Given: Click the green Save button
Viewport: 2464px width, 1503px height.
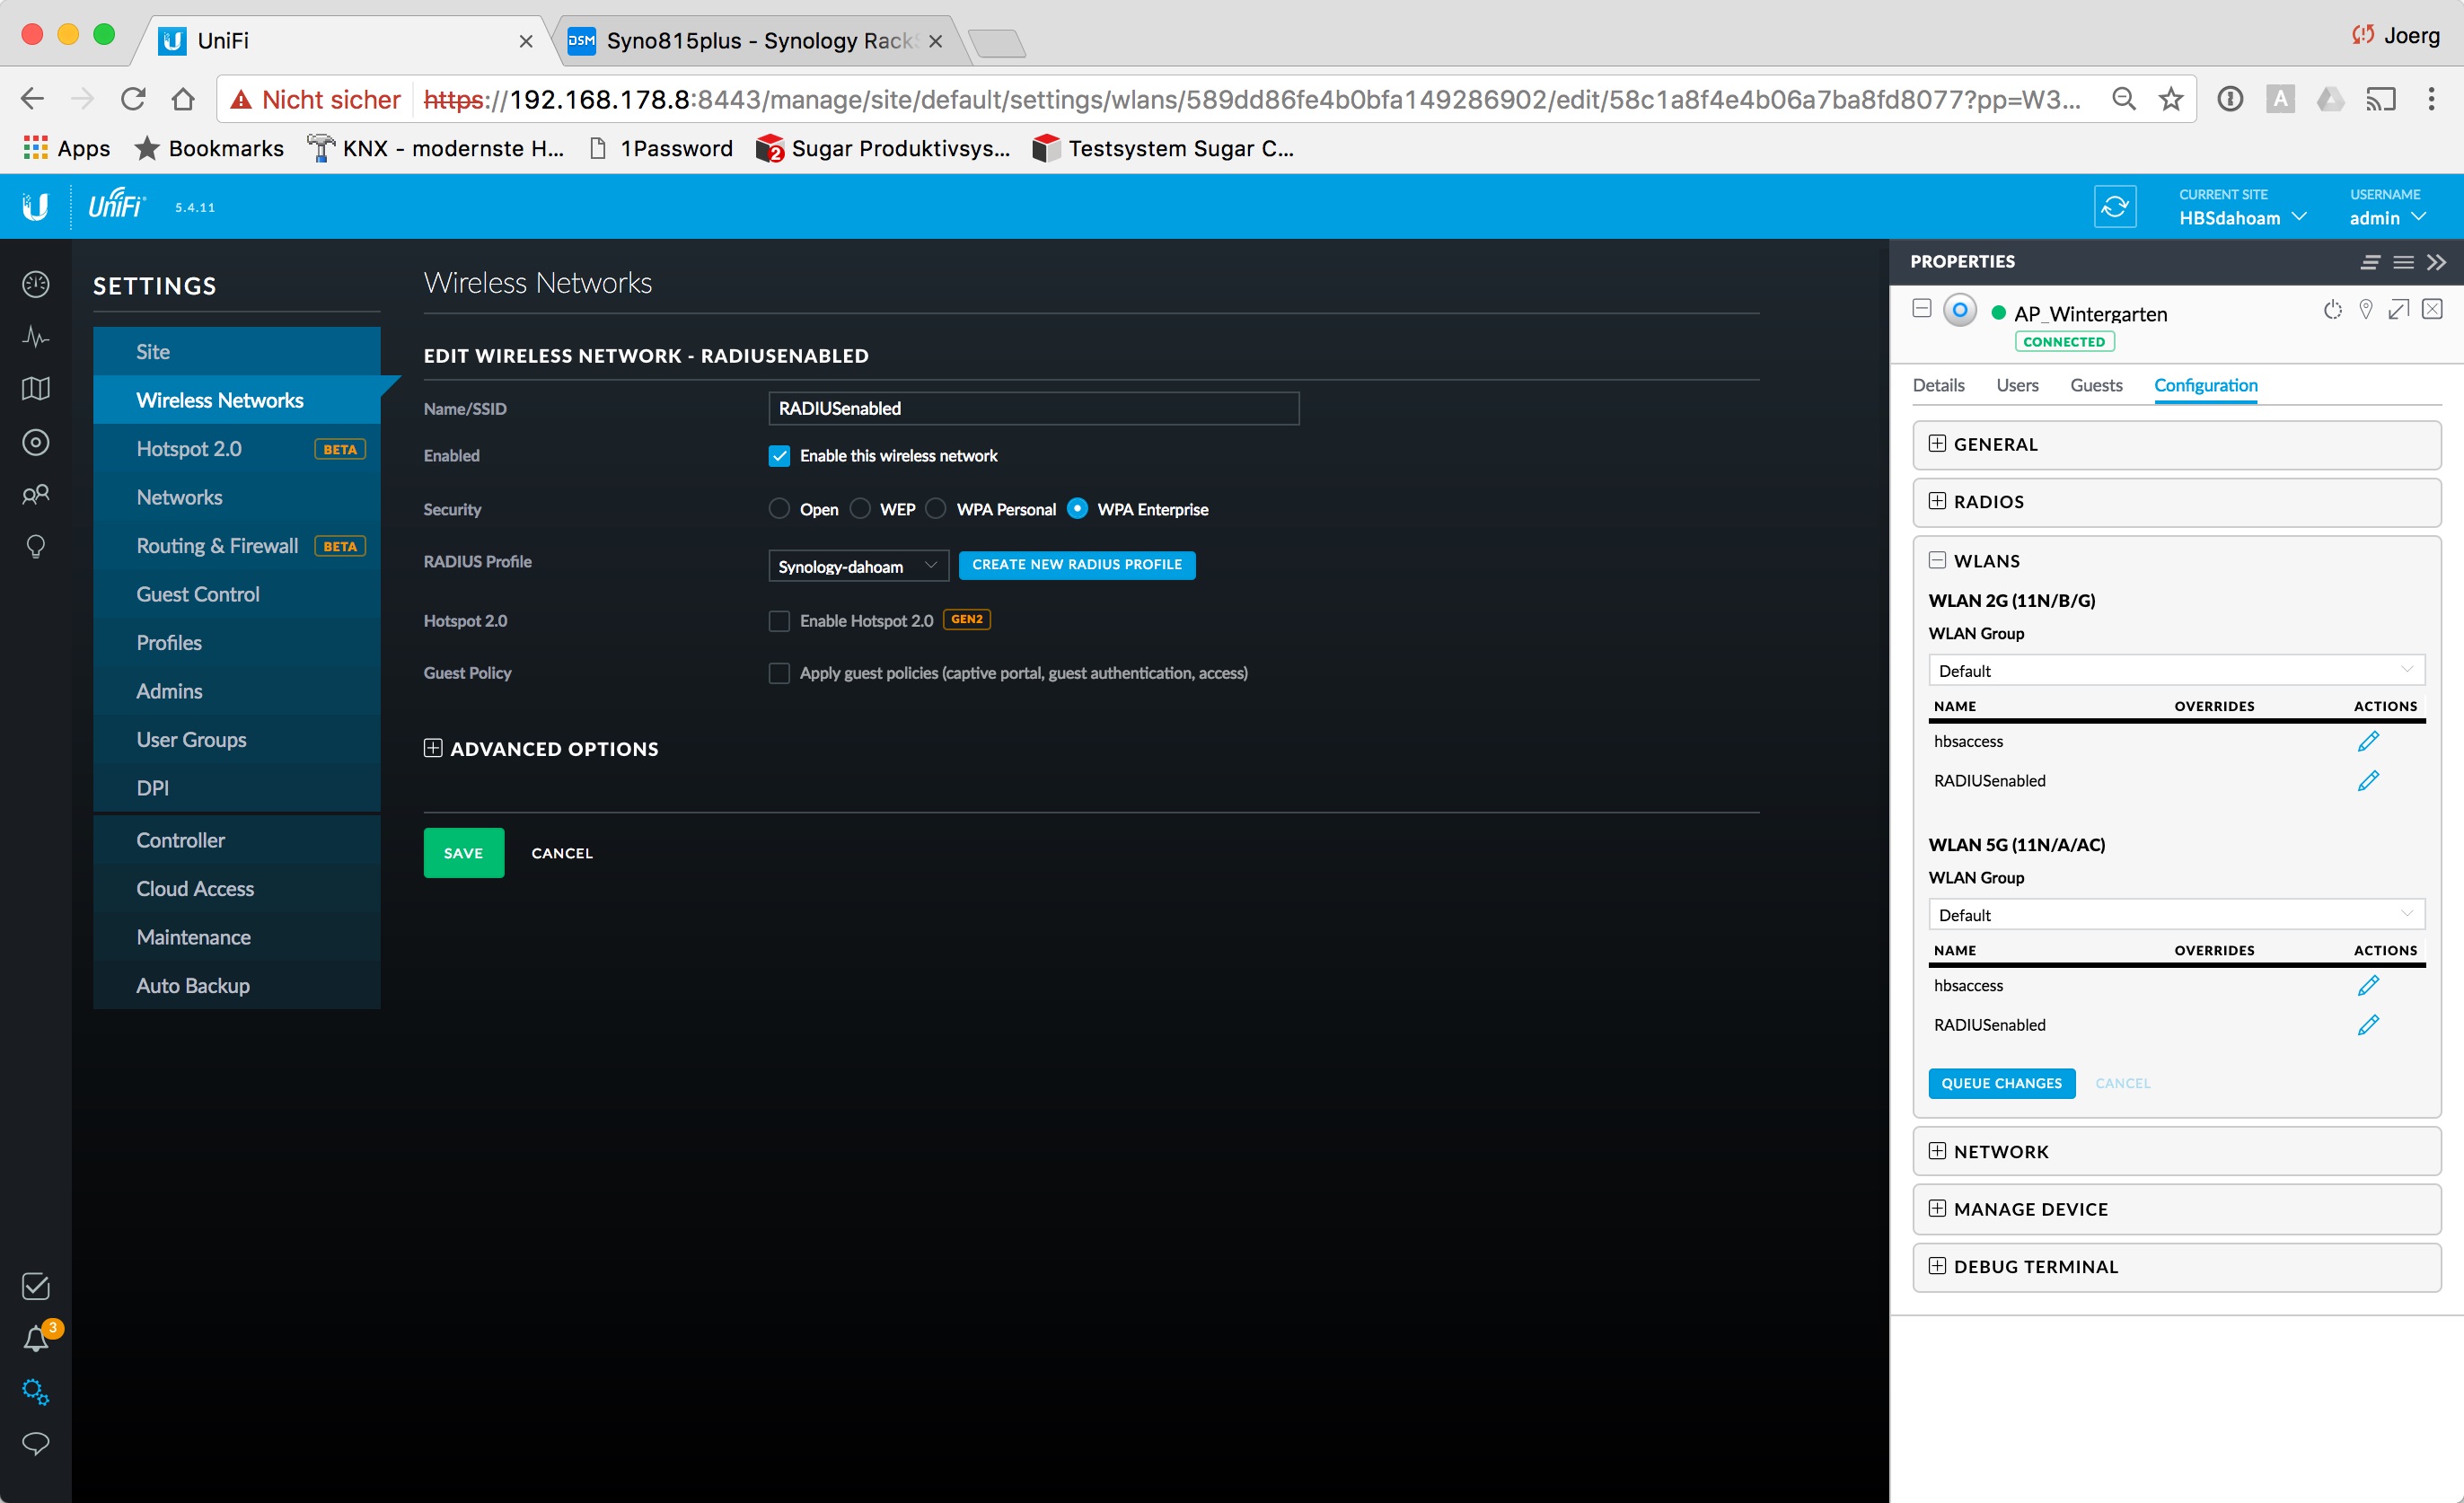Looking at the screenshot, I should coord(463,853).
